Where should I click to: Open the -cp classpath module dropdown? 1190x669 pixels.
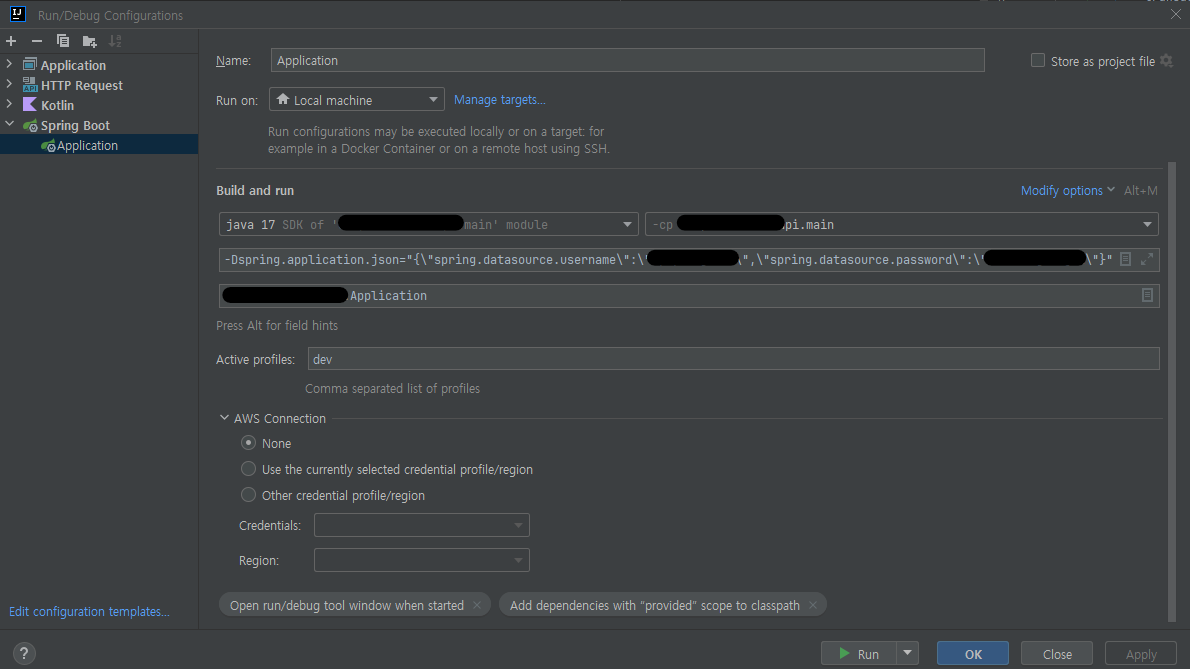pos(902,225)
